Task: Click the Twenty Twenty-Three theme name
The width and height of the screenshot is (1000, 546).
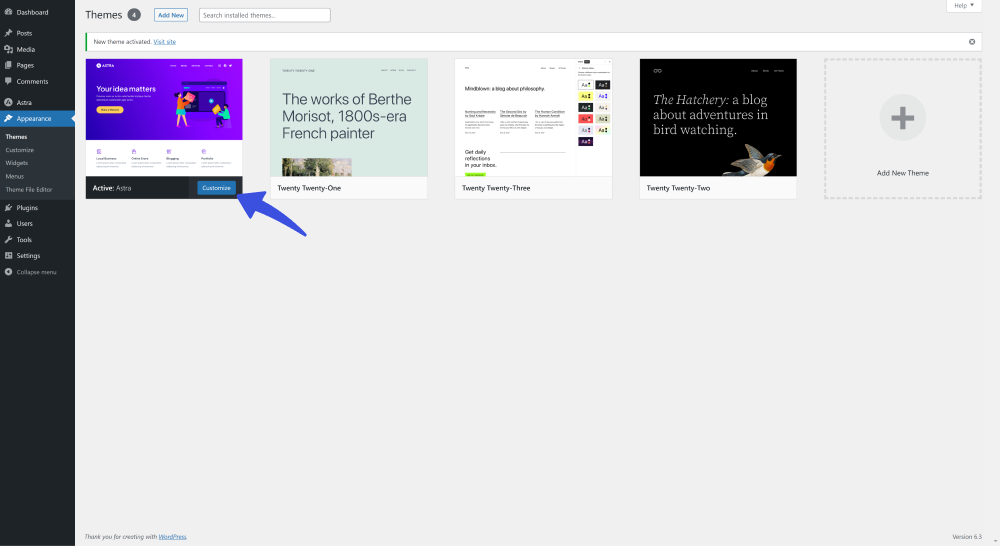Action: click(x=496, y=188)
